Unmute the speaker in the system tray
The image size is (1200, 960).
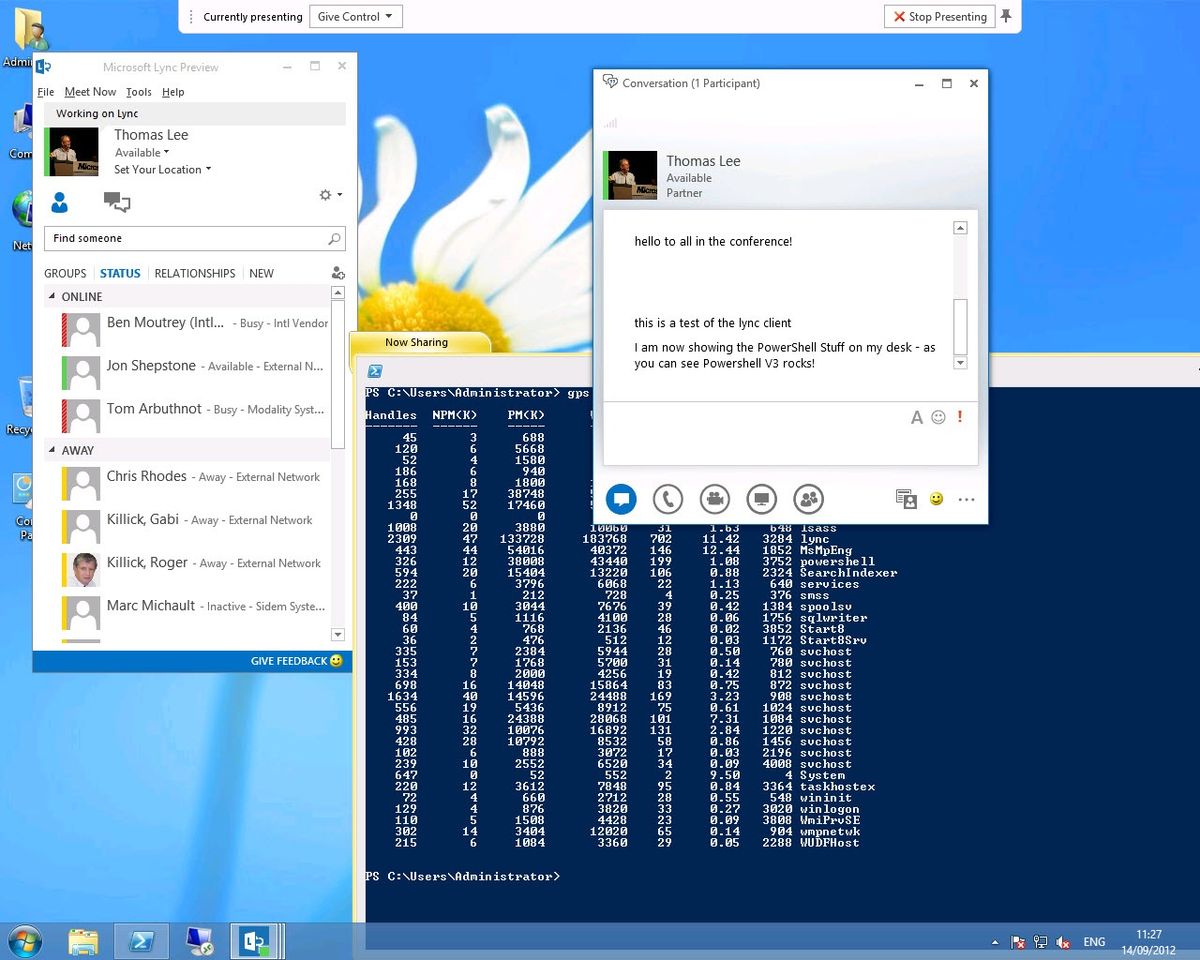pyautogui.click(x=1063, y=941)
